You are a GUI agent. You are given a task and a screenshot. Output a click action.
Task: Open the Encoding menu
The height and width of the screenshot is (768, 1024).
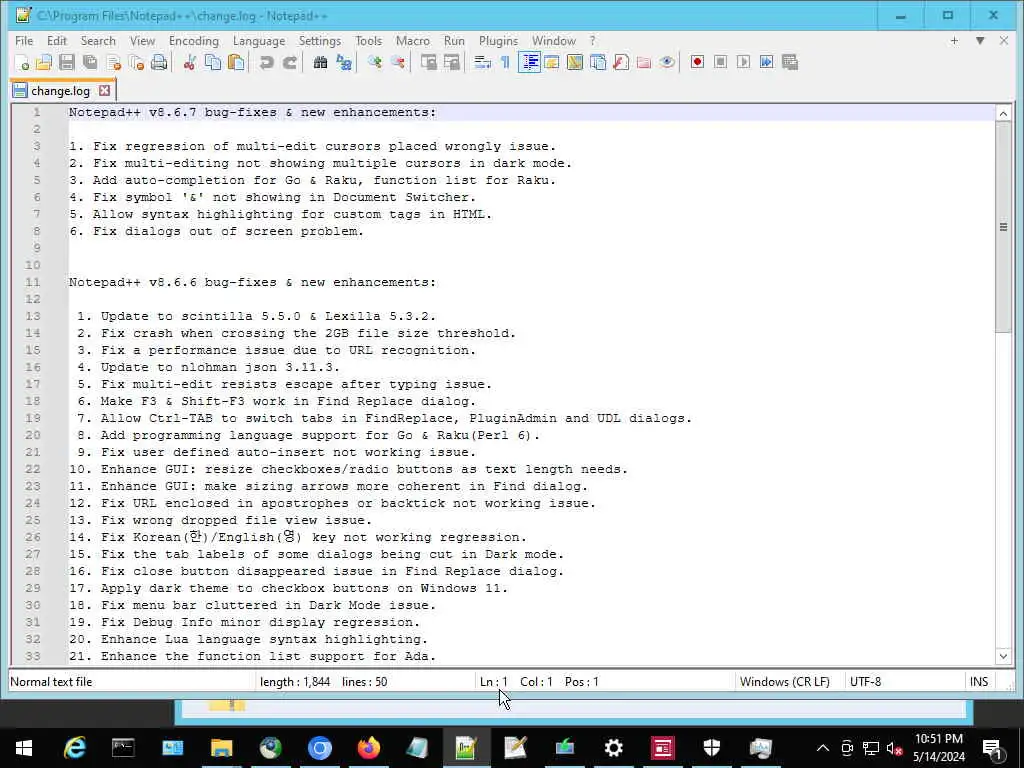pos(194,40)
